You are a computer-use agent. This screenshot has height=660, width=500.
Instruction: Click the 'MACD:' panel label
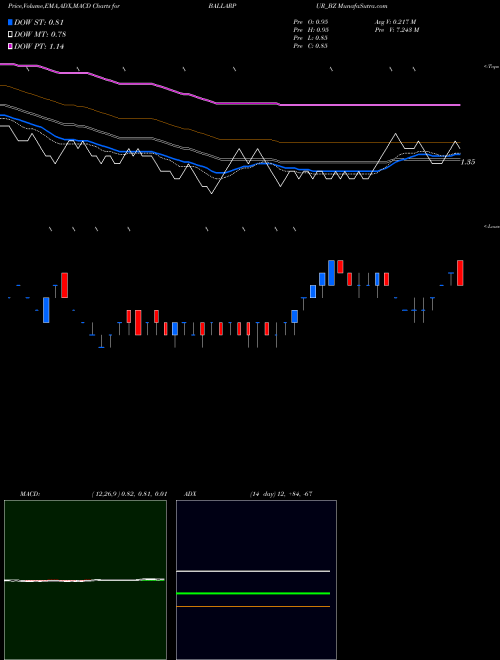(x=30, y=494)
